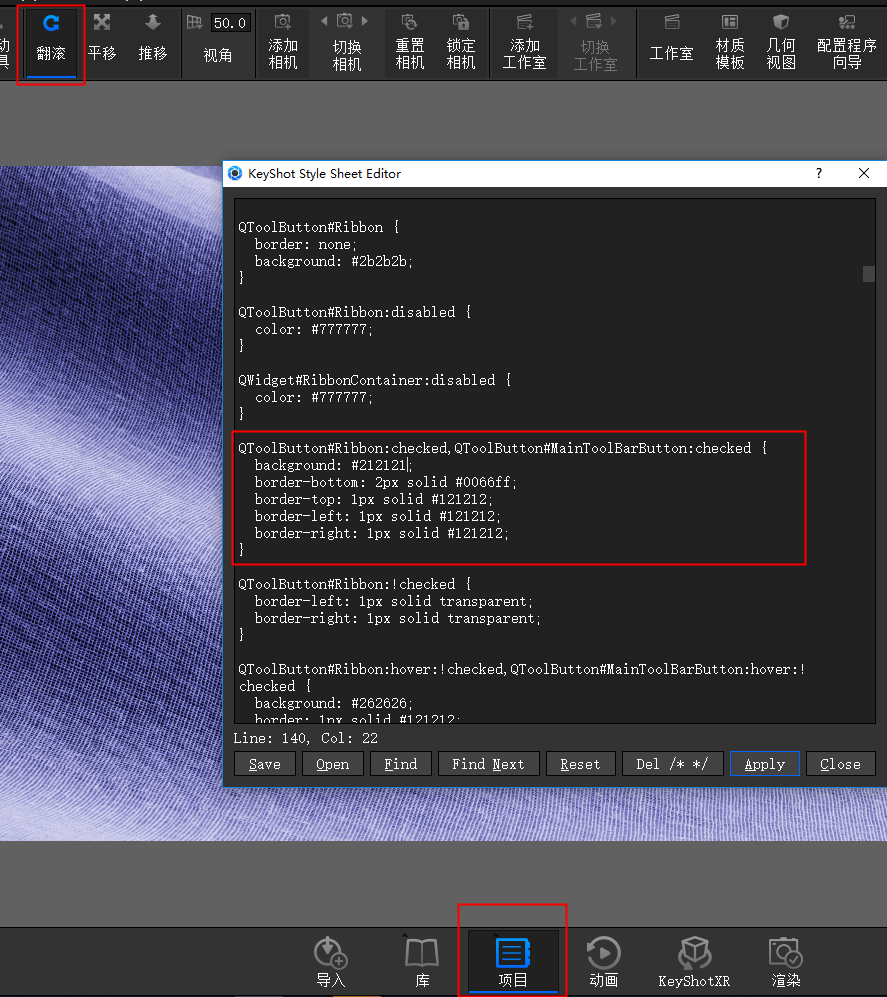The height and width of the screenshot is (997, 887).
Task: Click 导入 import in bottom toolbar
Action: point(331,962)
